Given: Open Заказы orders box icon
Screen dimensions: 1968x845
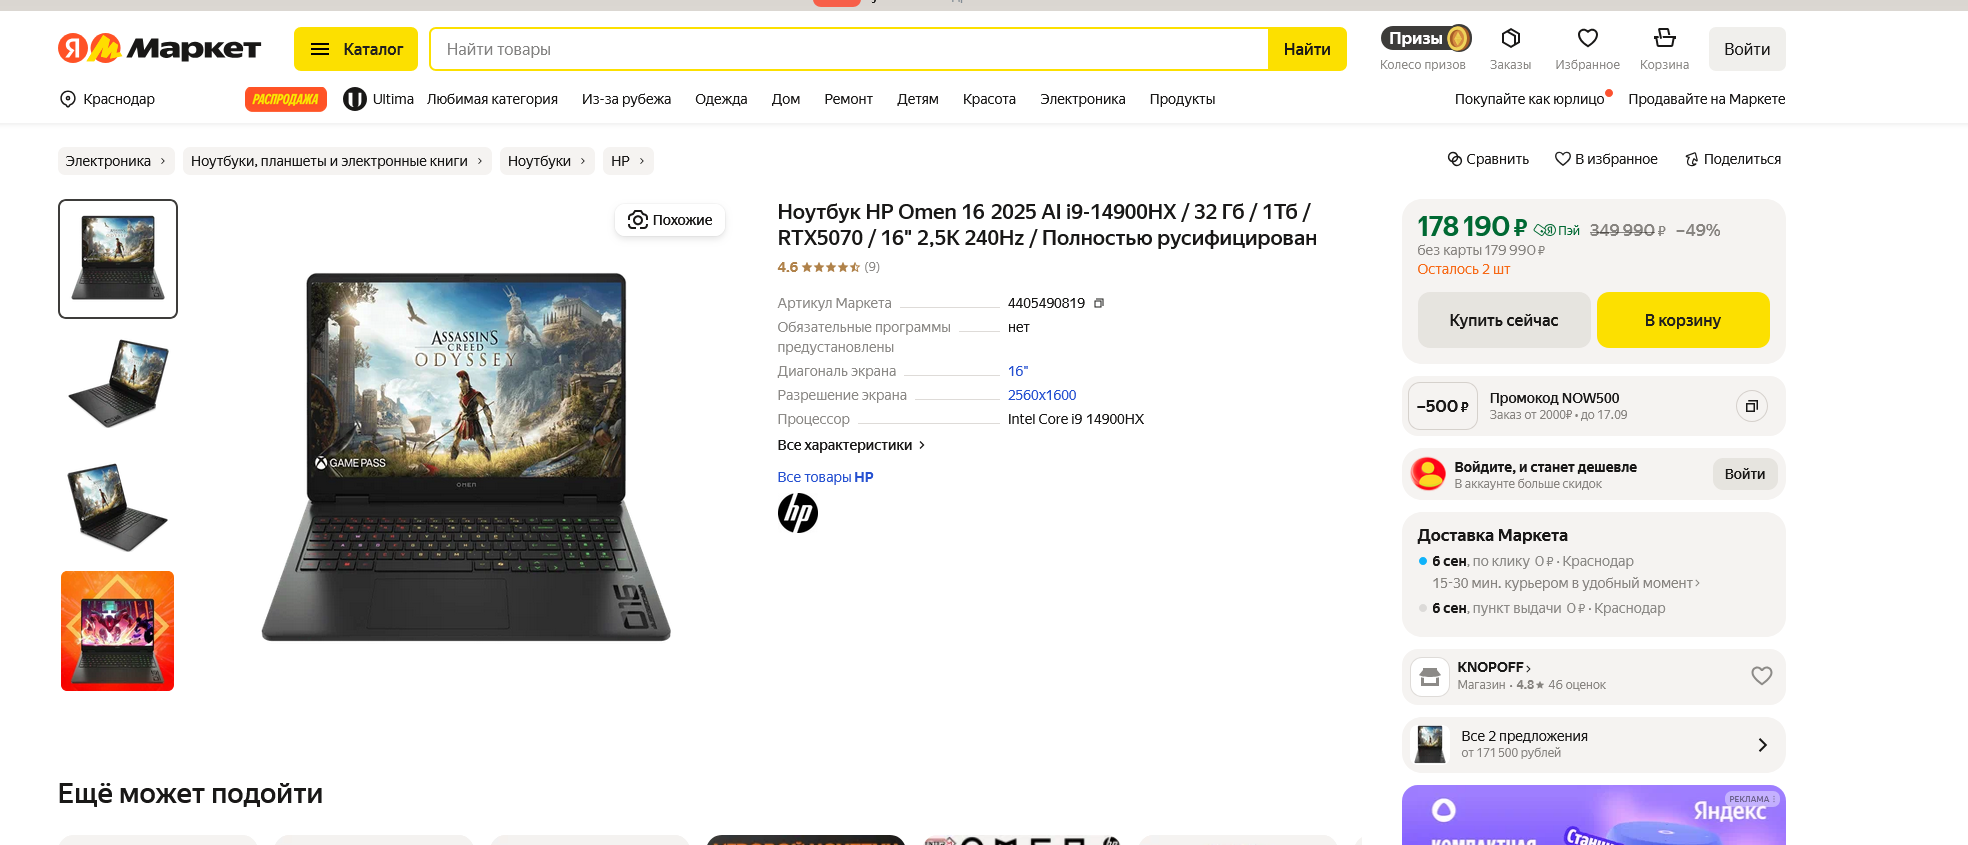Looking at the screenshot, I should coord(1510,49).
